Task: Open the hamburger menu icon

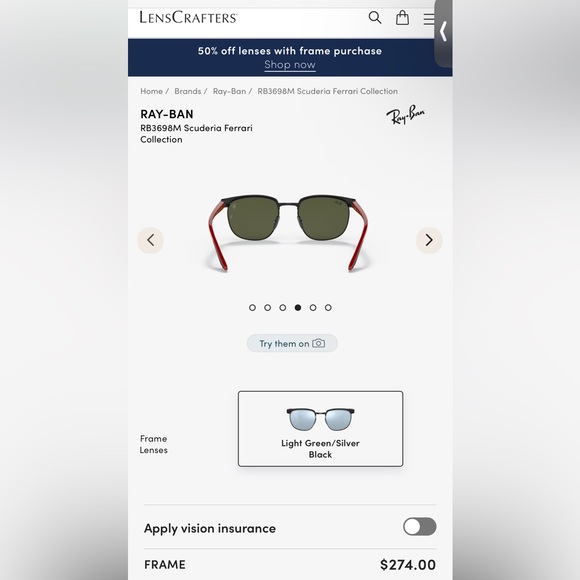Action: (x=429, y=19)
